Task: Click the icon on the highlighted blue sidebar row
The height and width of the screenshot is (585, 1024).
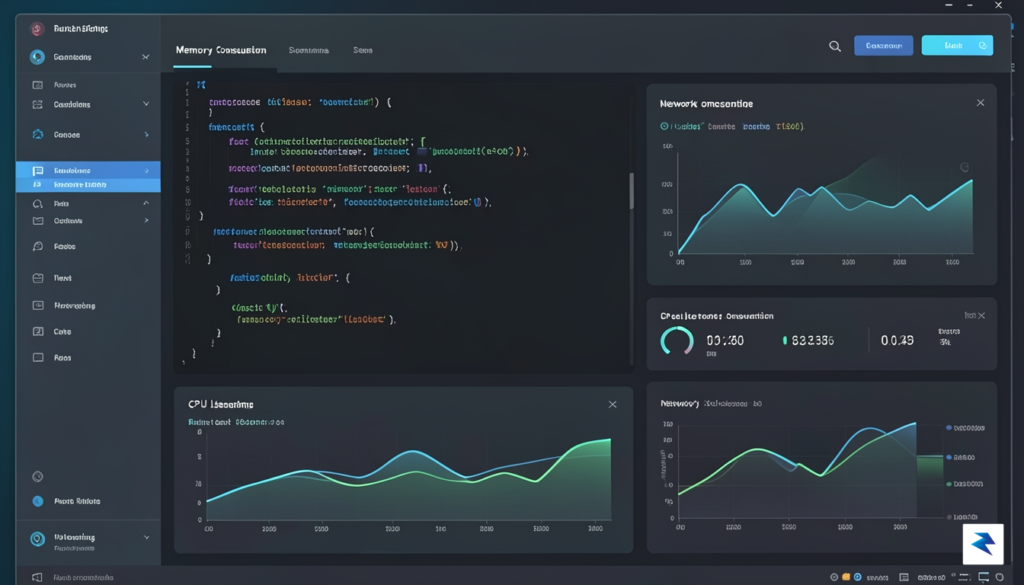Action: click(x=38, y=170)
